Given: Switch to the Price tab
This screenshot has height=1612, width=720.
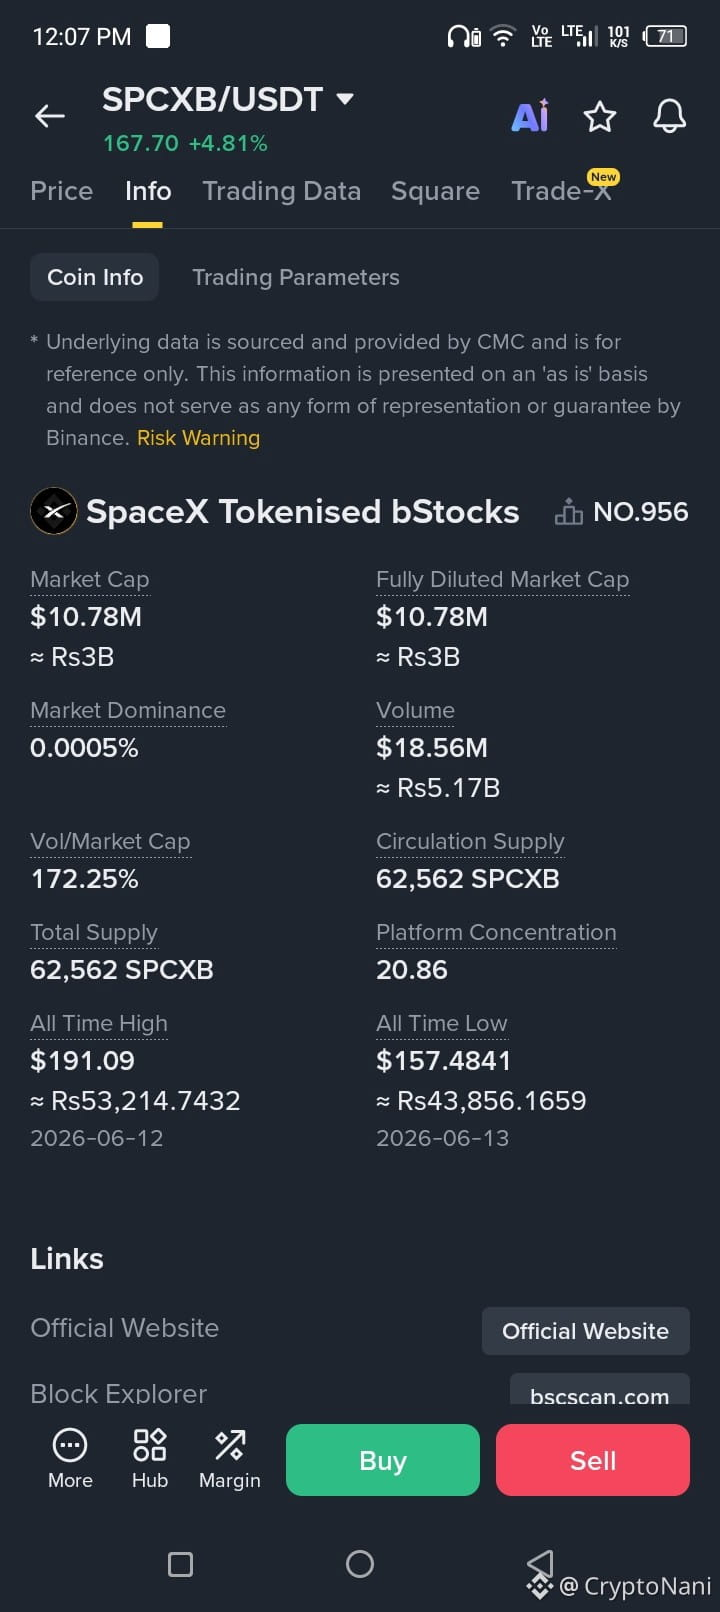Looking at the screenshot, I should pos(62,191).
